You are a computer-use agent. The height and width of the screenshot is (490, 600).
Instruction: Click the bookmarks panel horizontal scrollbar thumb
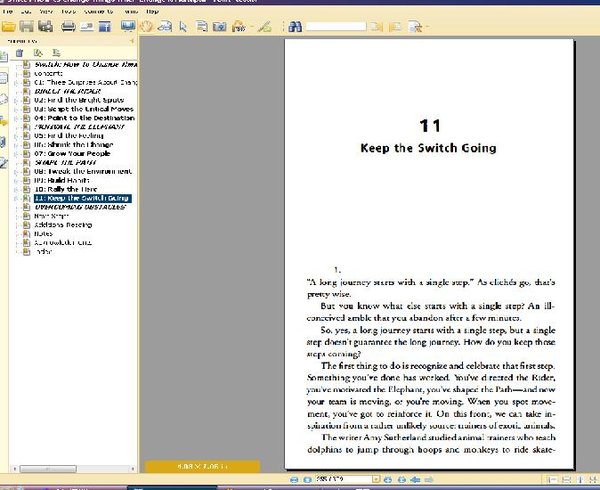point(48,469)
